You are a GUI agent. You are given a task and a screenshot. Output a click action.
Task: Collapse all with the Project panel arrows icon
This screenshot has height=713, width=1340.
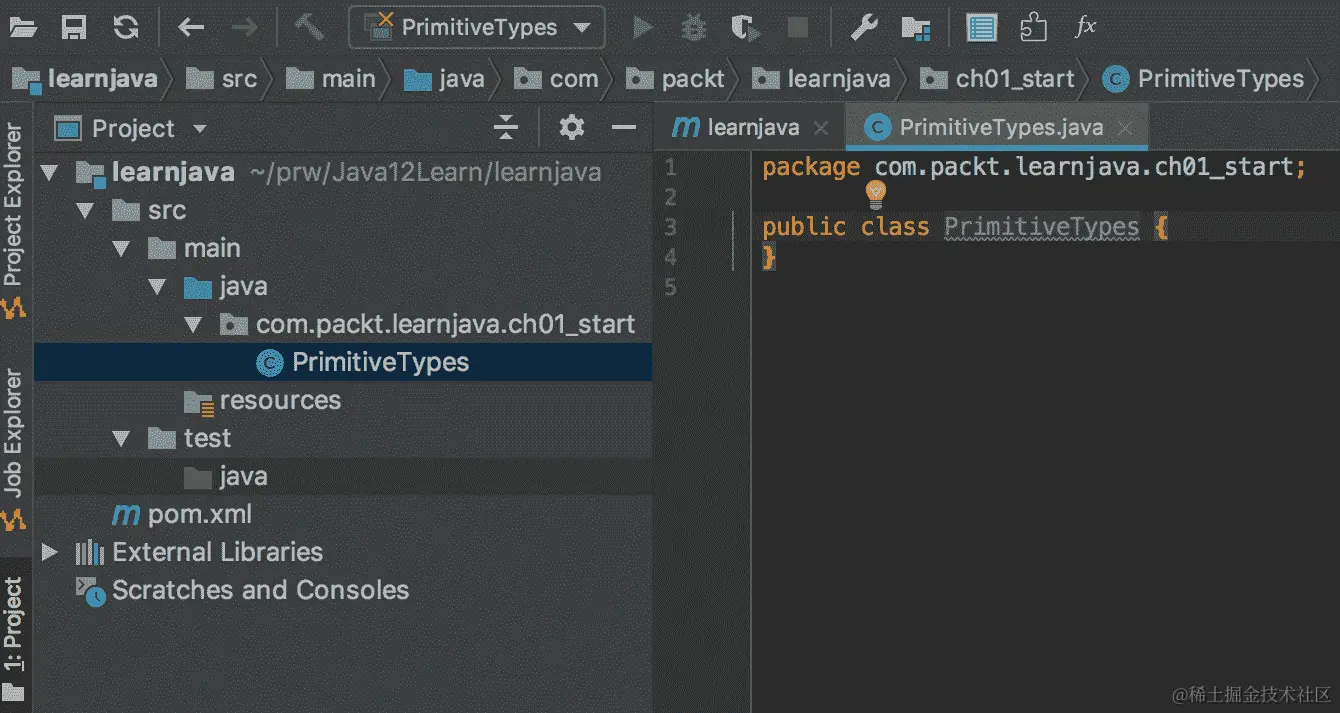tap(506, 128)
